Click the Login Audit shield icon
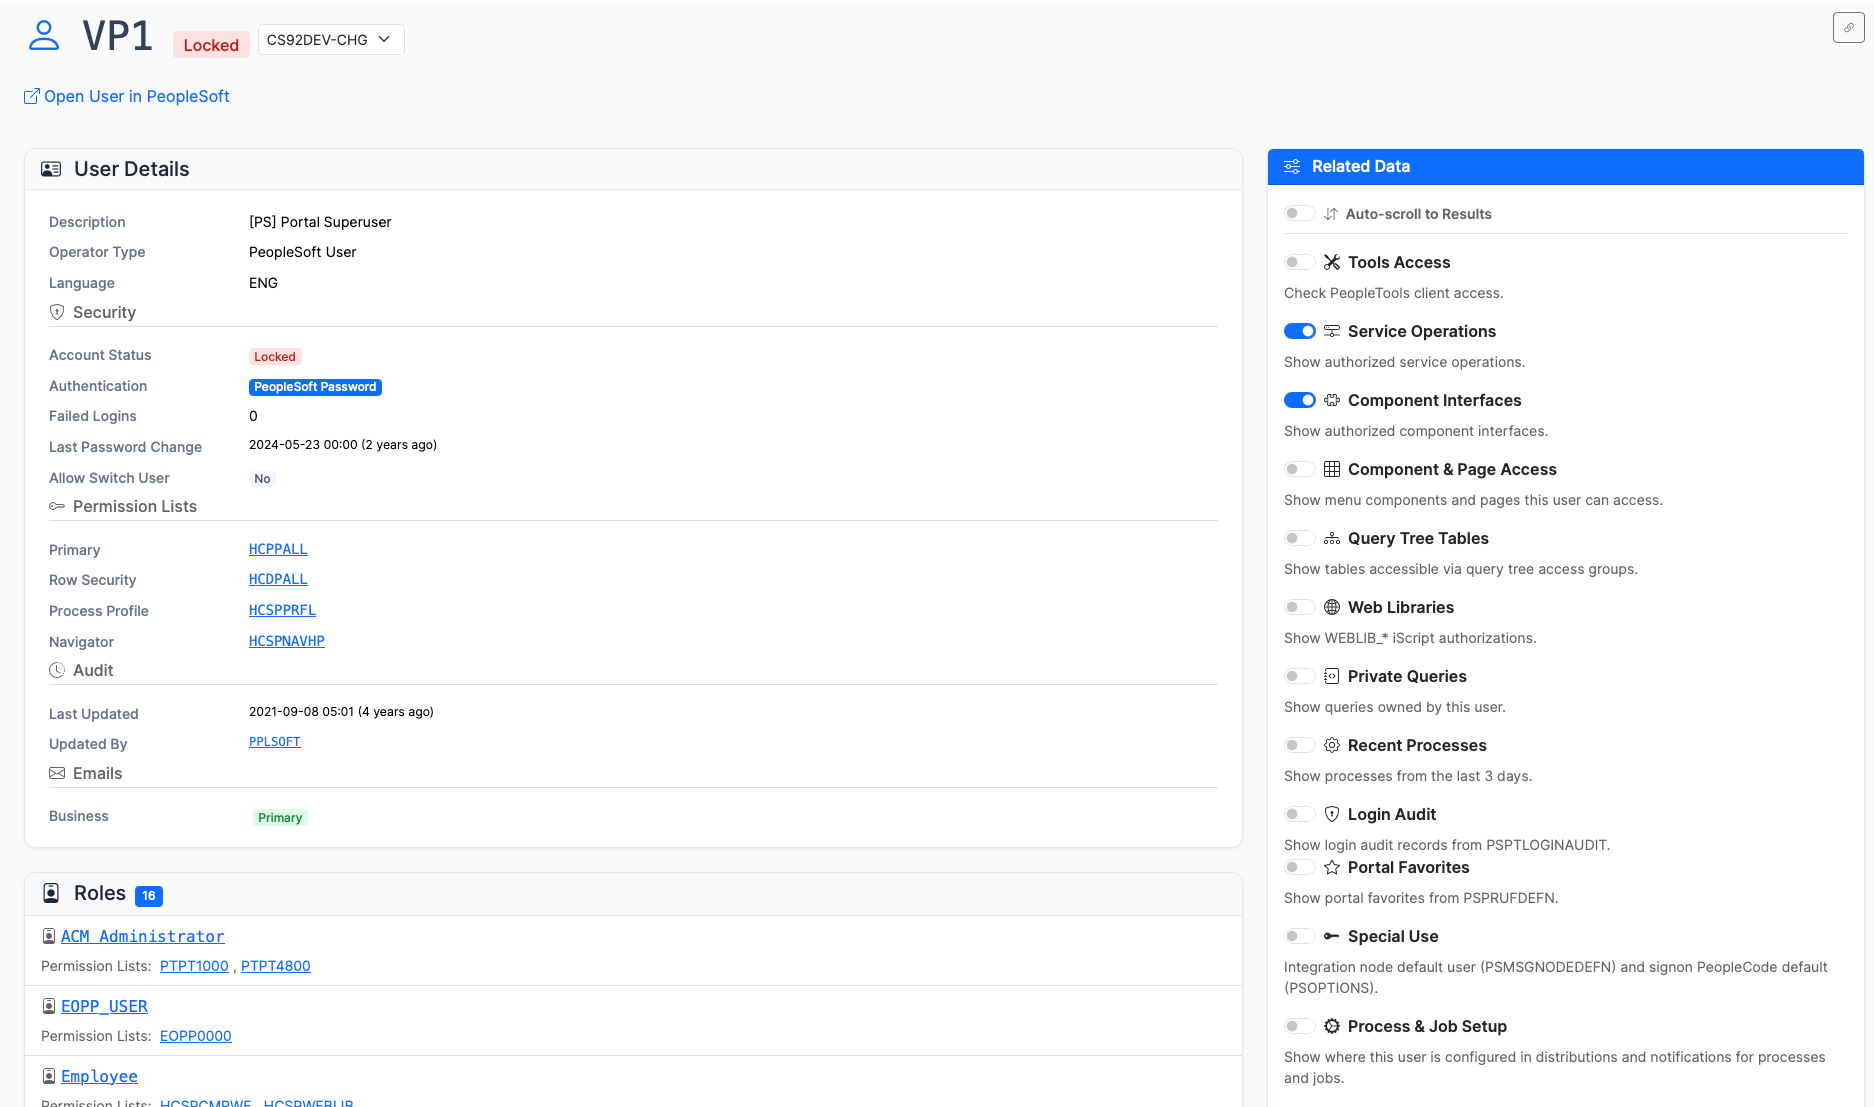 [x=1332, y=814]
